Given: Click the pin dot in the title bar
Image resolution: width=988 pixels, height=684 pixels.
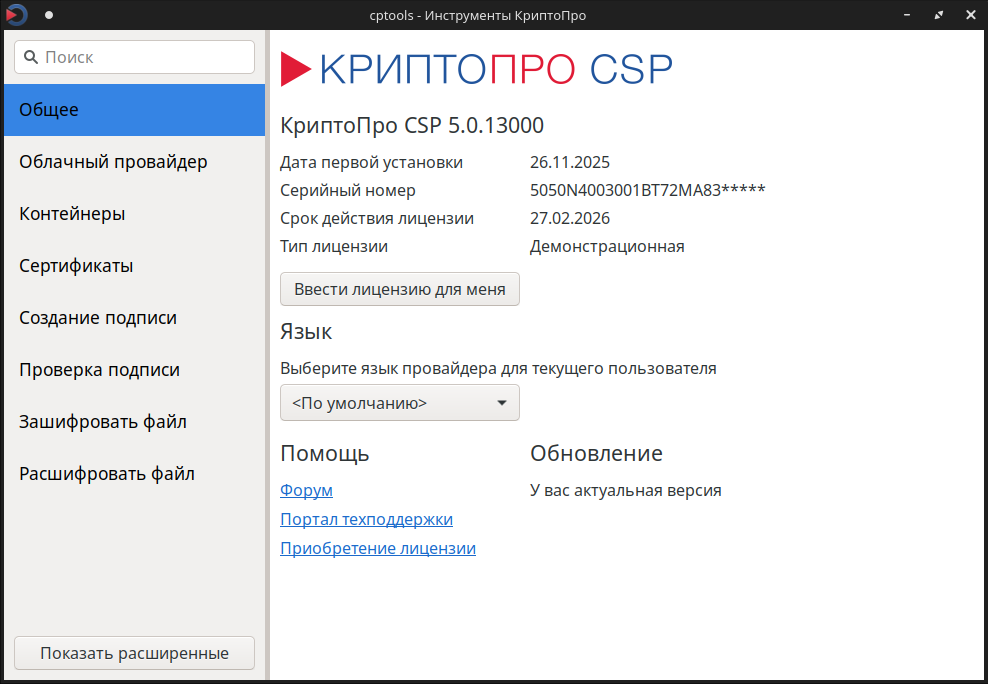Looking at the screenshot, I should (49, 15).
